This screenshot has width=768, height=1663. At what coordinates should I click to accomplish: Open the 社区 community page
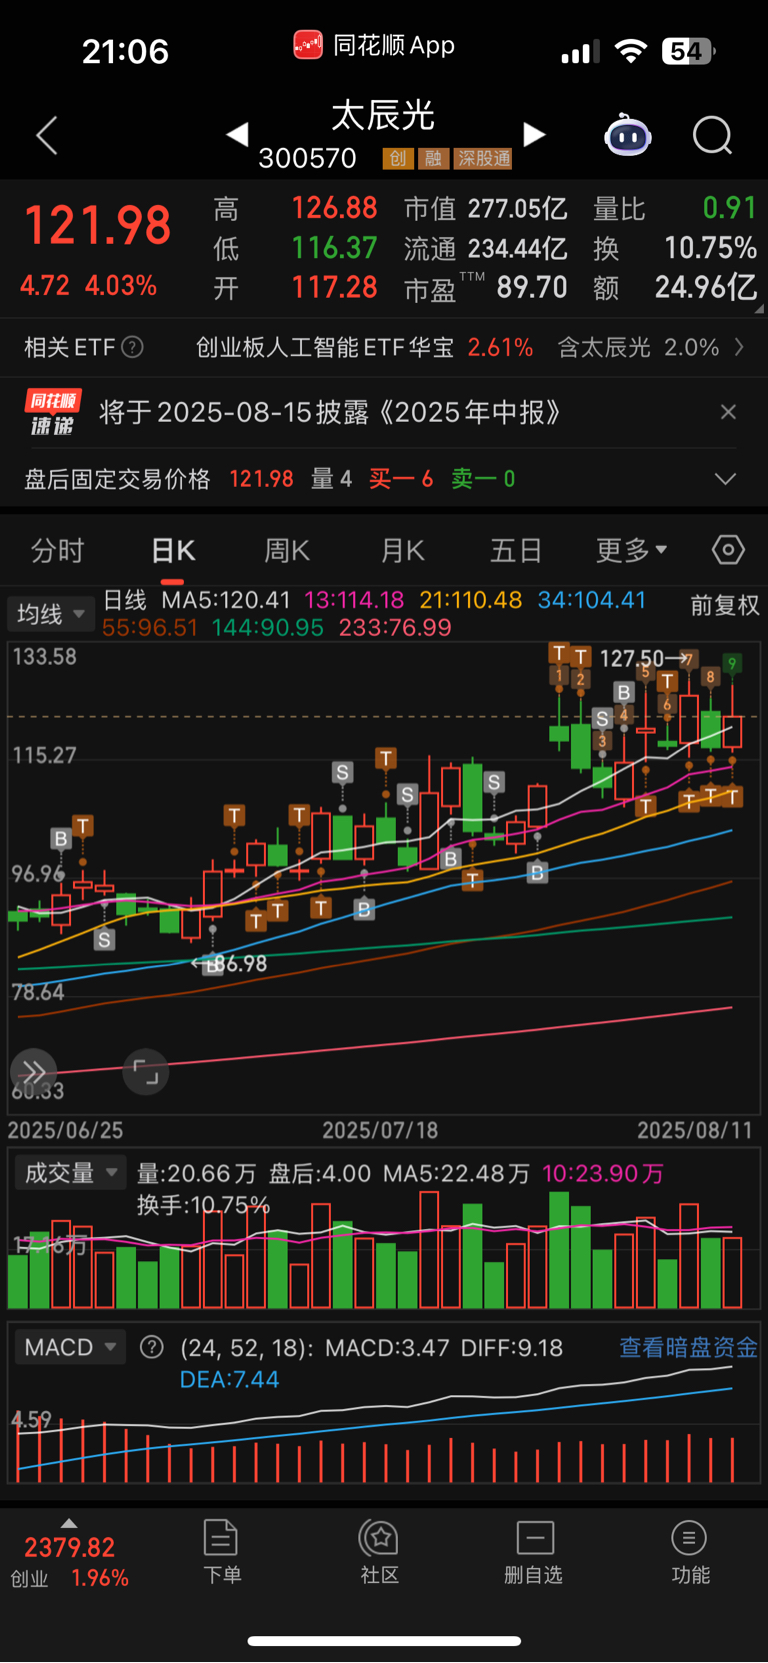click(380, 1552)
